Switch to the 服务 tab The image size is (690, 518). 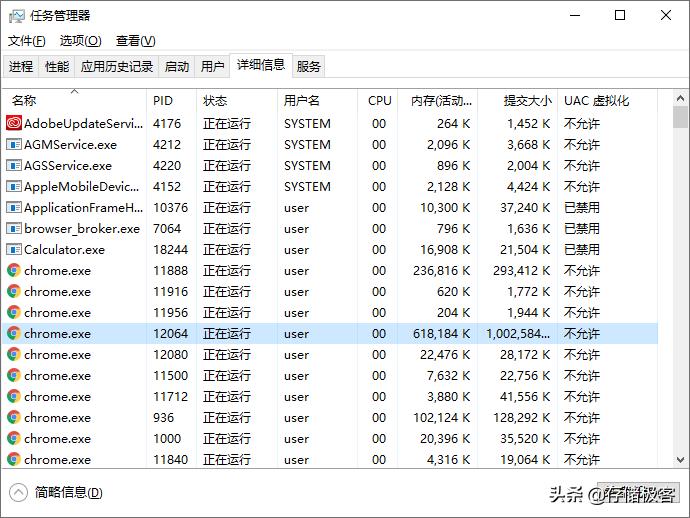coord(308,66)
